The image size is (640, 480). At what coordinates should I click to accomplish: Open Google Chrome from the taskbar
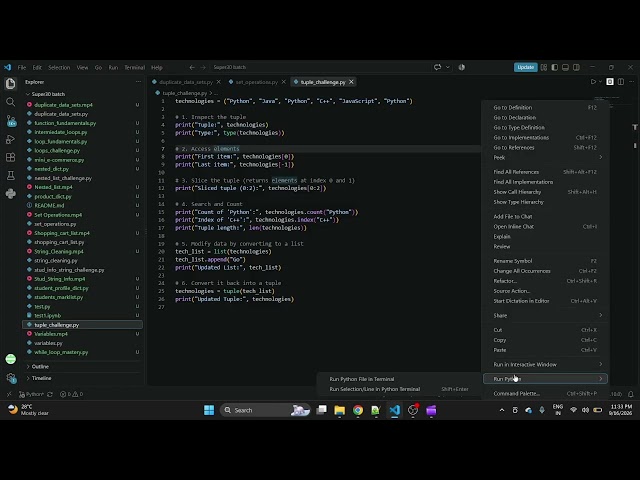point(358,410)
